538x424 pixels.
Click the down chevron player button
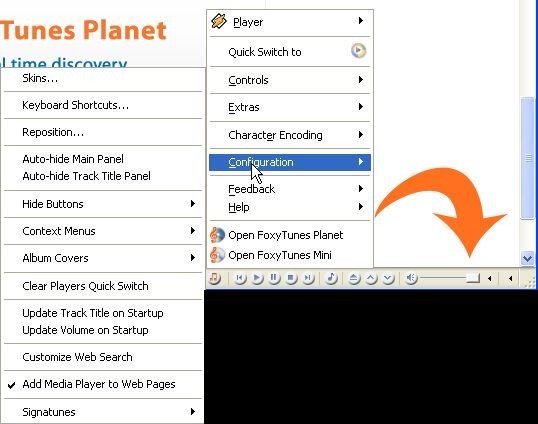388,278
